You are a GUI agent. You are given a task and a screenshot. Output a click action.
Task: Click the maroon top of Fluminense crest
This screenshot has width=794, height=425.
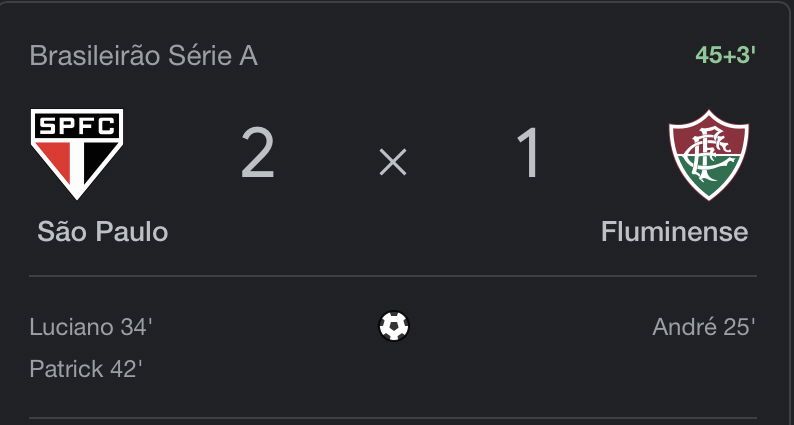pos(708,136)
